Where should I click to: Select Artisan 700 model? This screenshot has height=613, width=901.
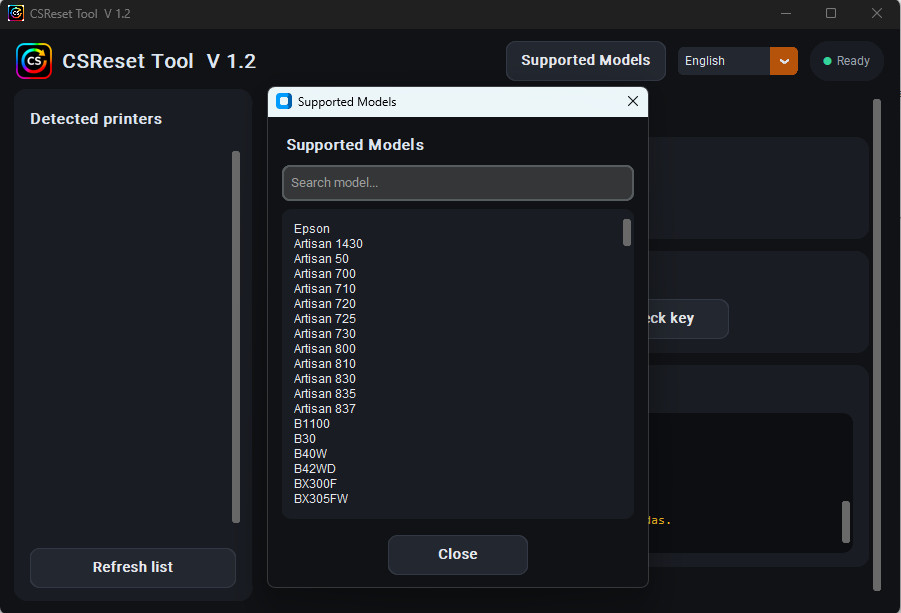[325, 273]
